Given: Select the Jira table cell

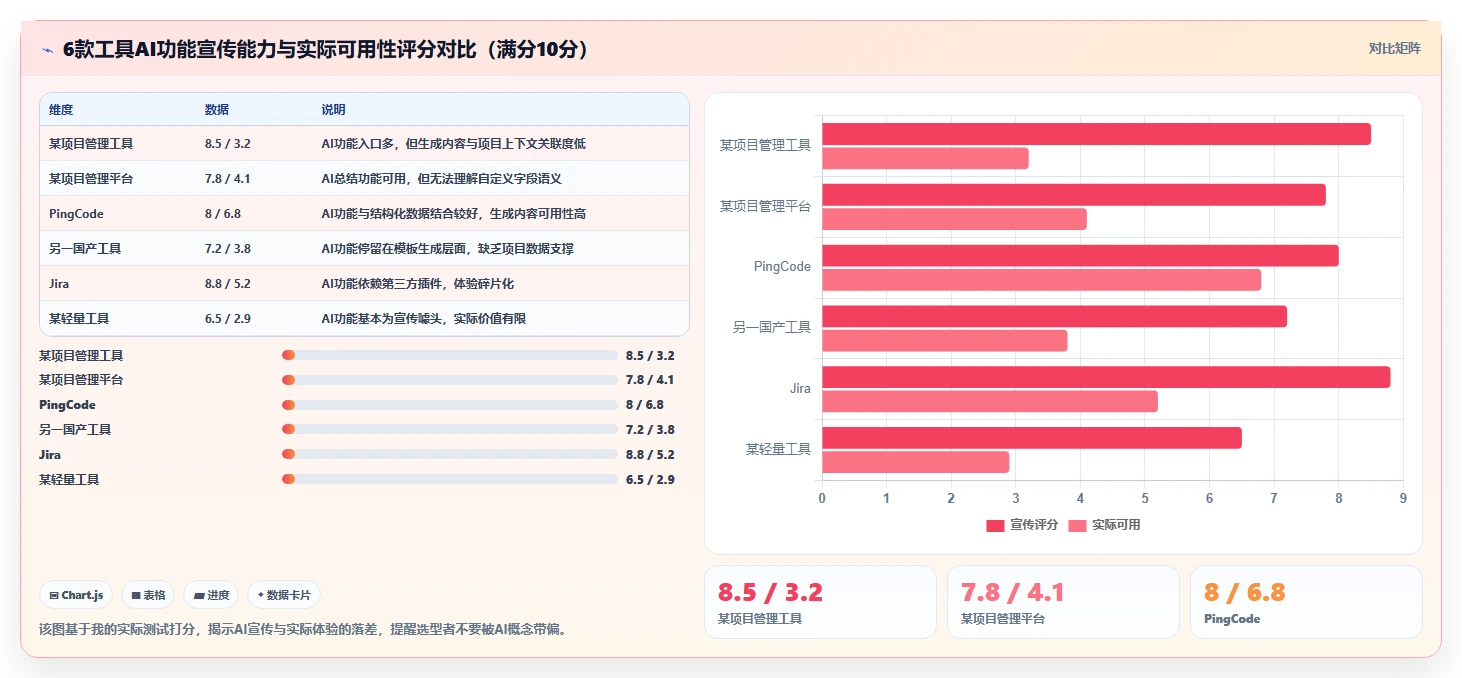Looking at the screenshot, I should [x=59, y=284].
